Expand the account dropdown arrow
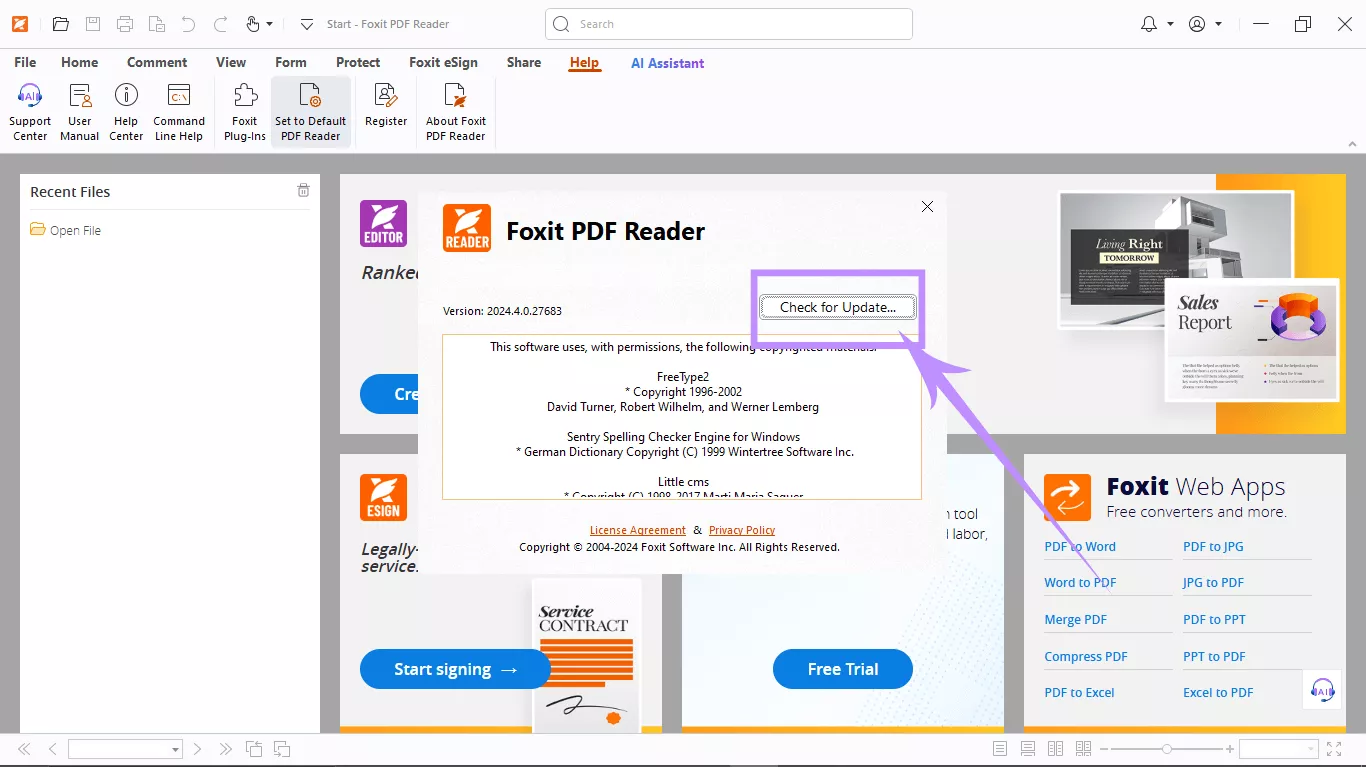1366x767 pixels. tap(1218, 24)
